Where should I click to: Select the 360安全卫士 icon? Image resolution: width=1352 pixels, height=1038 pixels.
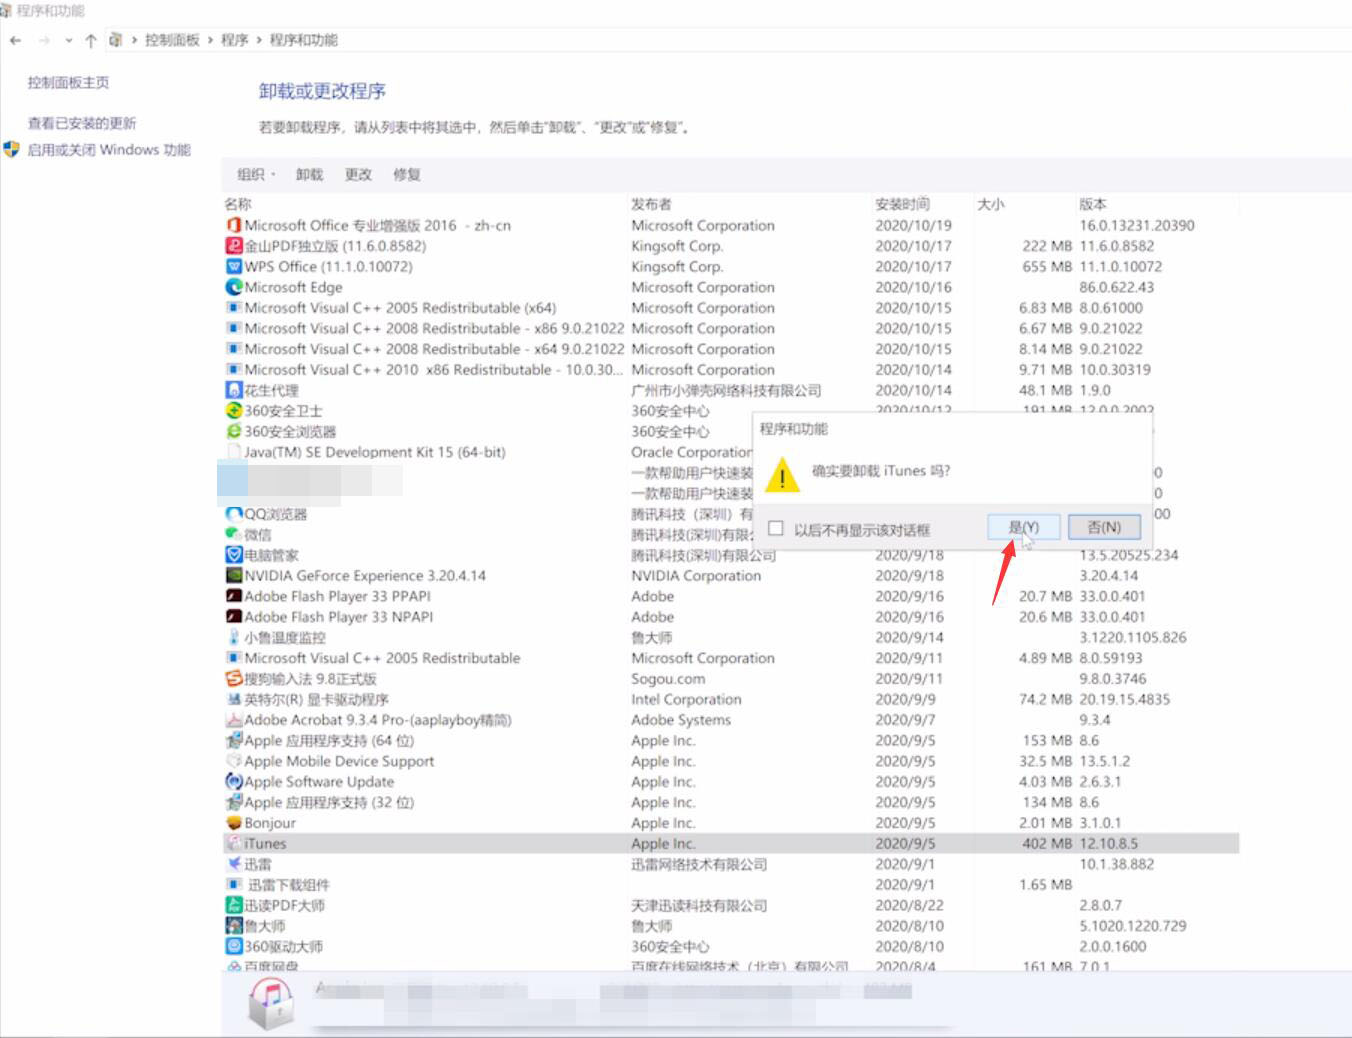pos(234,411)
